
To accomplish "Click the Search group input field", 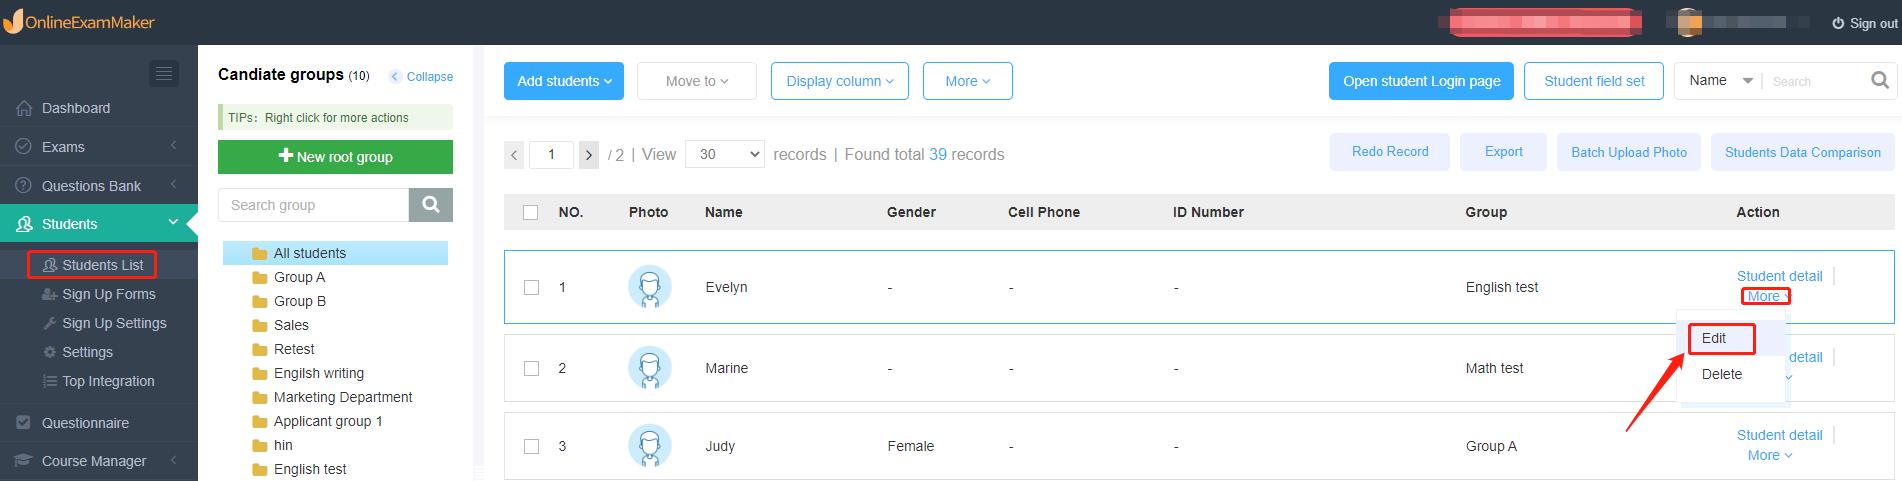I will (x=313, y=205).
